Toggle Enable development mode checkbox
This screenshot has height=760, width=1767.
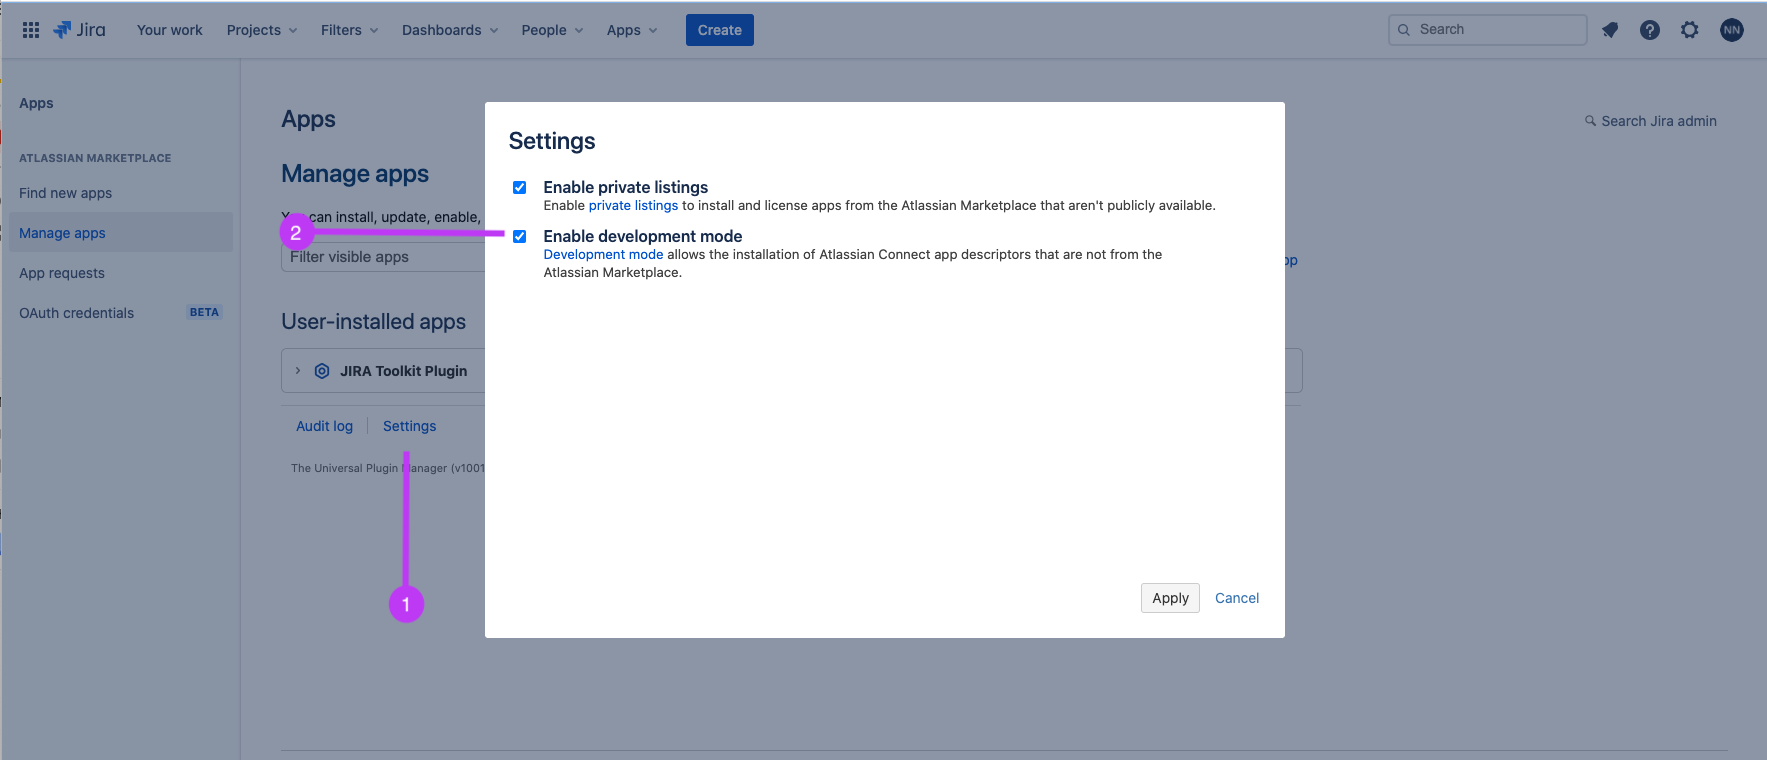520,237
